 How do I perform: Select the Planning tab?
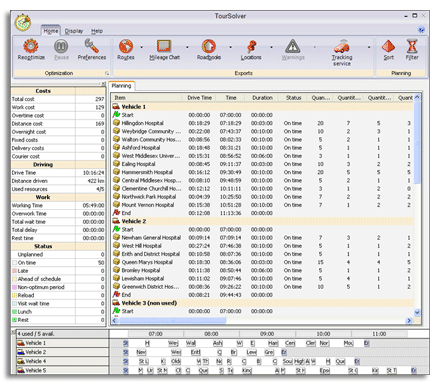[x=121, y=86]
